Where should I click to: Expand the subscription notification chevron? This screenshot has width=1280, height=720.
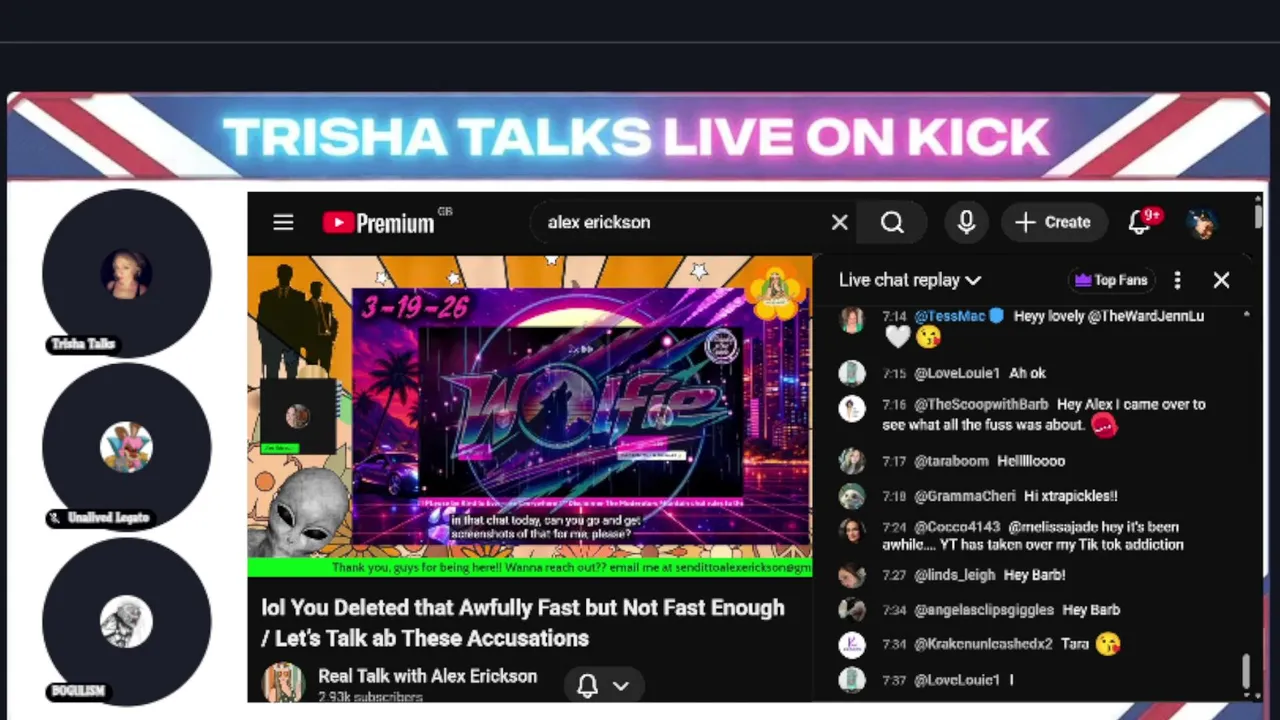(620, 685)
